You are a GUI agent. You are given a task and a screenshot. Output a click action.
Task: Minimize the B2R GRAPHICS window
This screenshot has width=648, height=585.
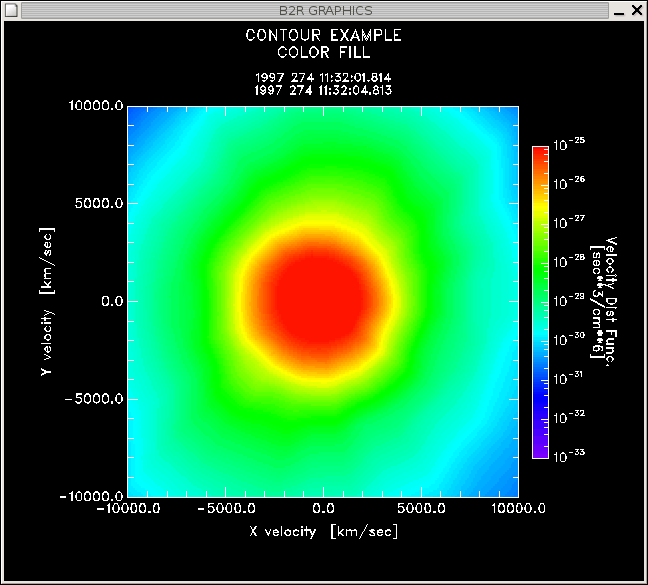pos(619,11)
